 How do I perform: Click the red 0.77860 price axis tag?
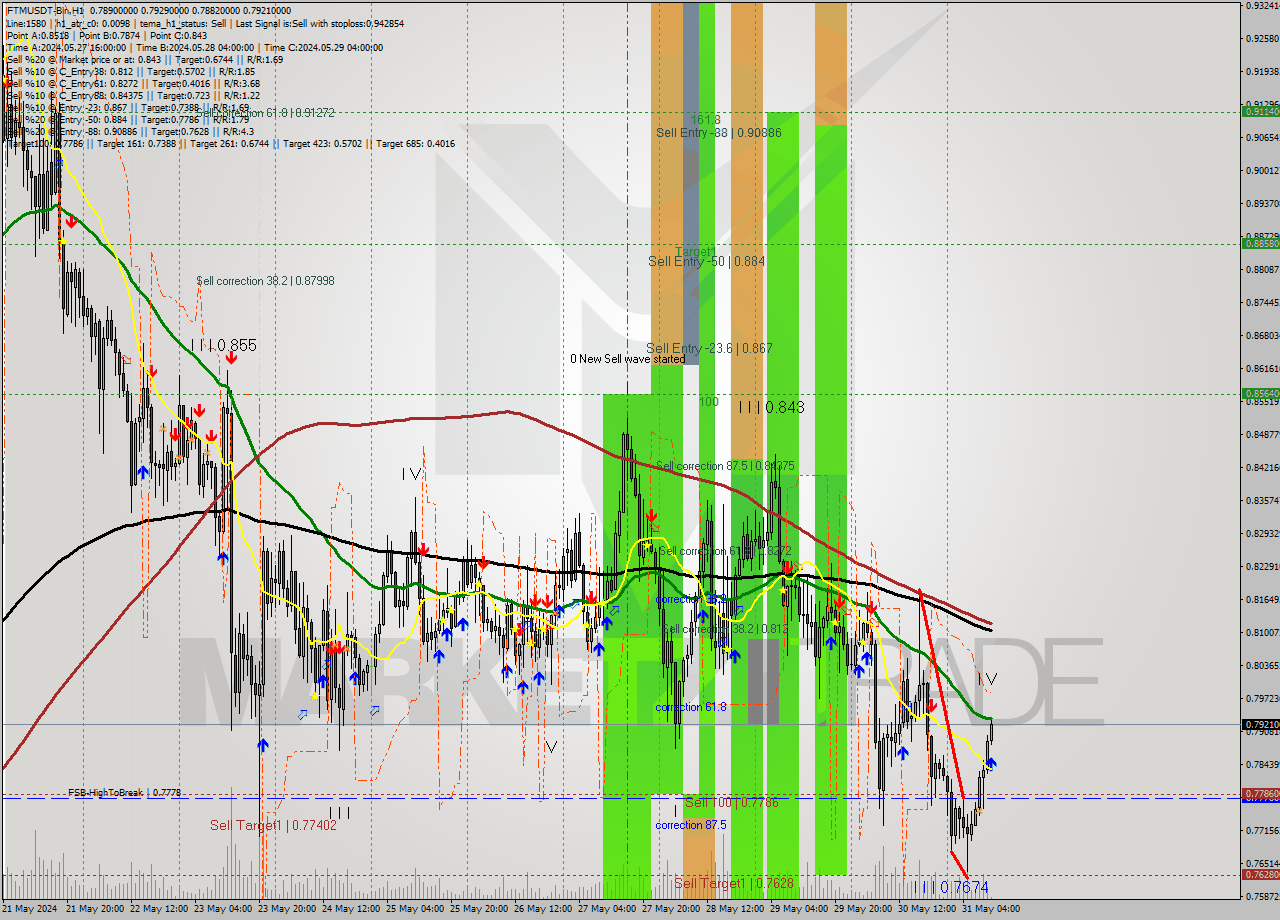point(1260,793)
